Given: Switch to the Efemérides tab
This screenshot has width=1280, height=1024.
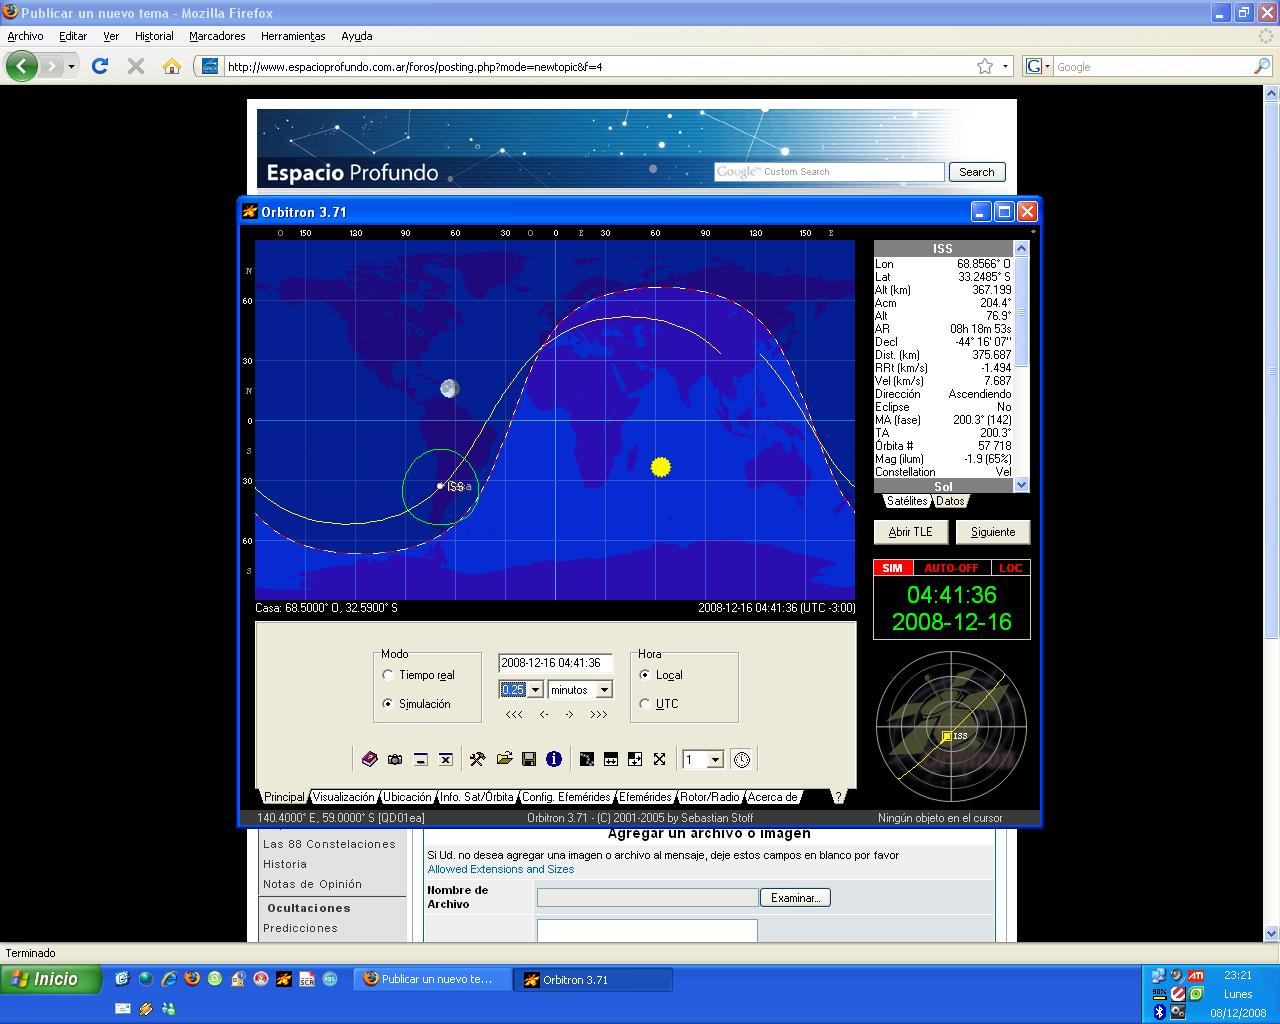Looking at the screenshot, I should pyautogui.click(x=645, y=797).
